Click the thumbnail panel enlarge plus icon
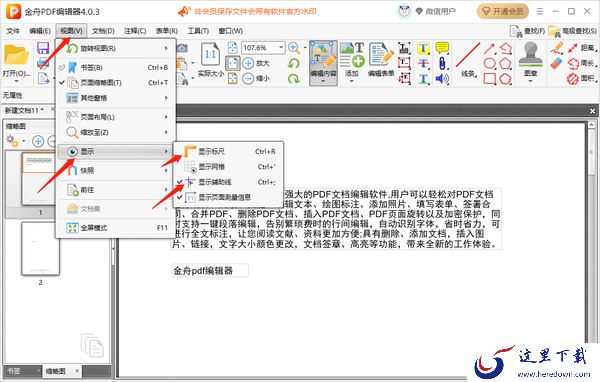The width and height of the screenshot is (600, 382). point(38,141)
